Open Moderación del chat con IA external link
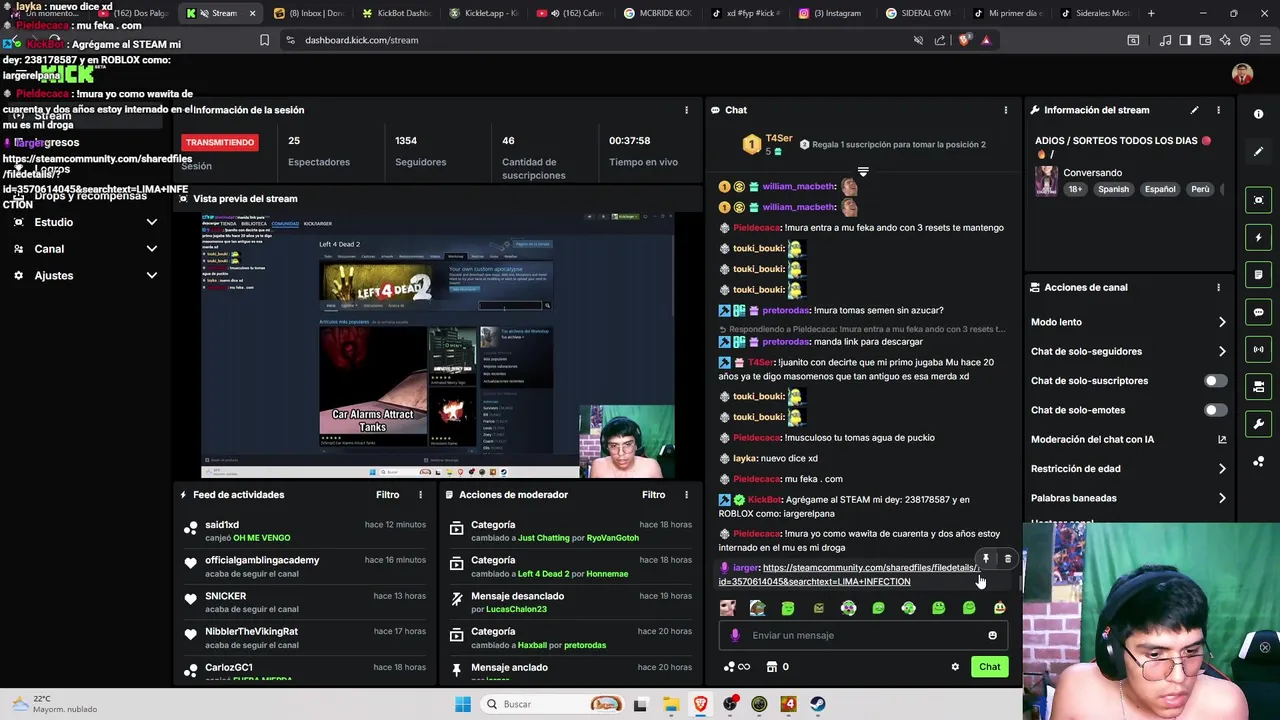 1222,439
